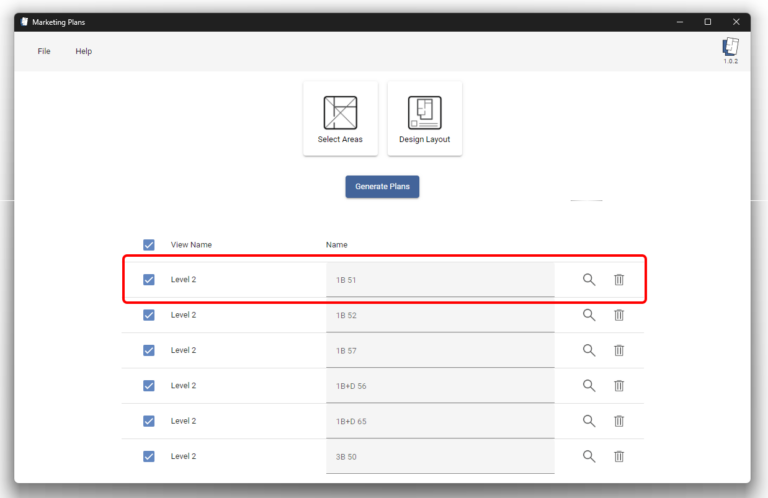The image size is (768, 498).
Task: Edit the name field containing 1B+D 65
Action: tap(440, 421)
